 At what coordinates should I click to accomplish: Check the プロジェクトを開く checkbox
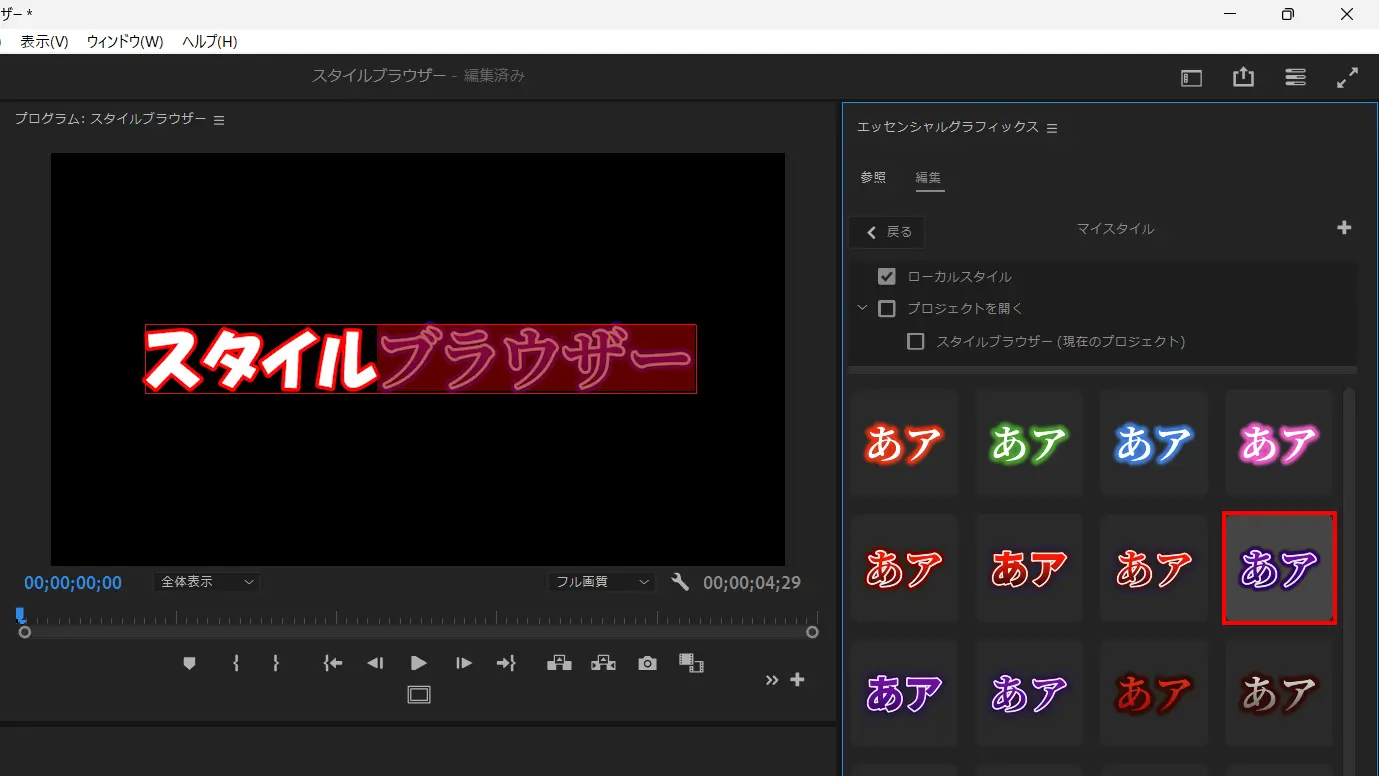[886, 309]
